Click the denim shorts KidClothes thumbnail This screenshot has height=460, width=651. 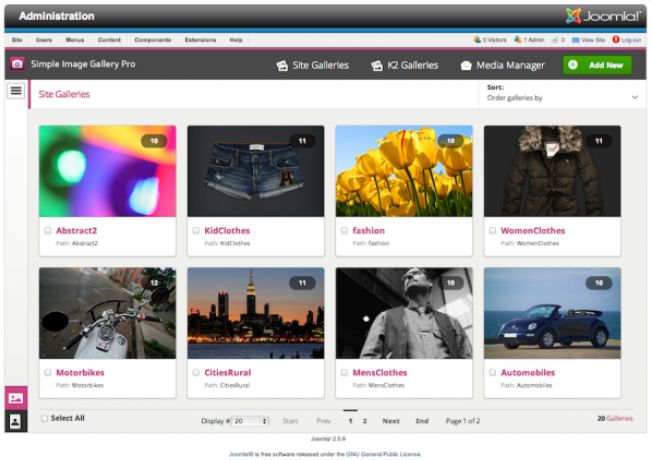[x=256, y=171]
